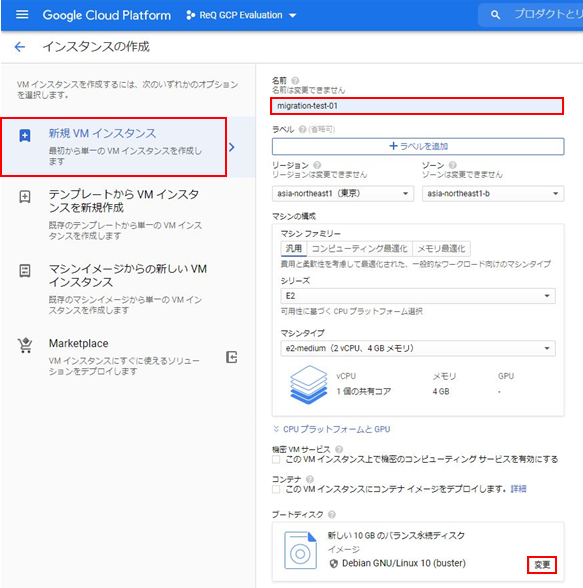583x588 pixels.
Task: Select マシンイメージからの新しい VM インスタンス option
Action: click(127, 289)
